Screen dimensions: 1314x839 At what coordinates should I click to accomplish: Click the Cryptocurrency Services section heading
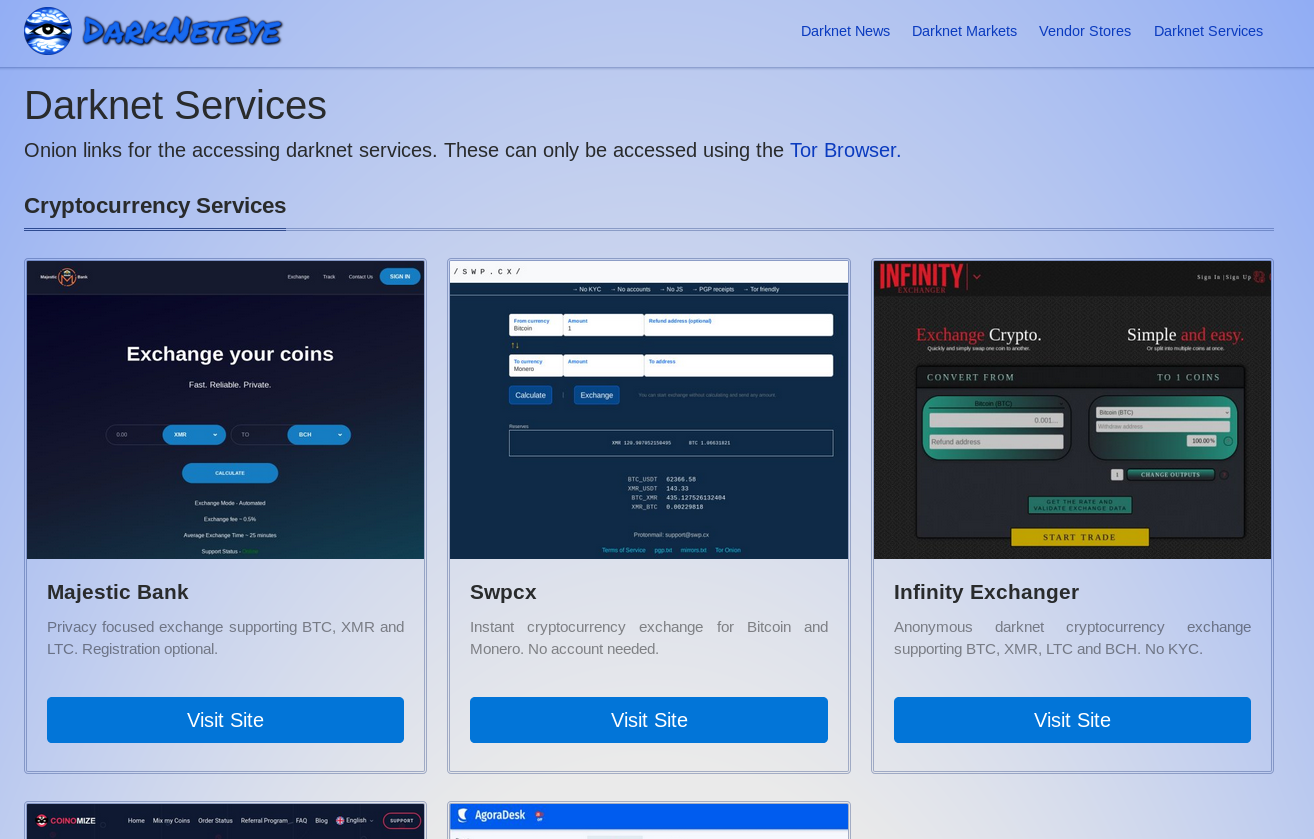point(155,205)
